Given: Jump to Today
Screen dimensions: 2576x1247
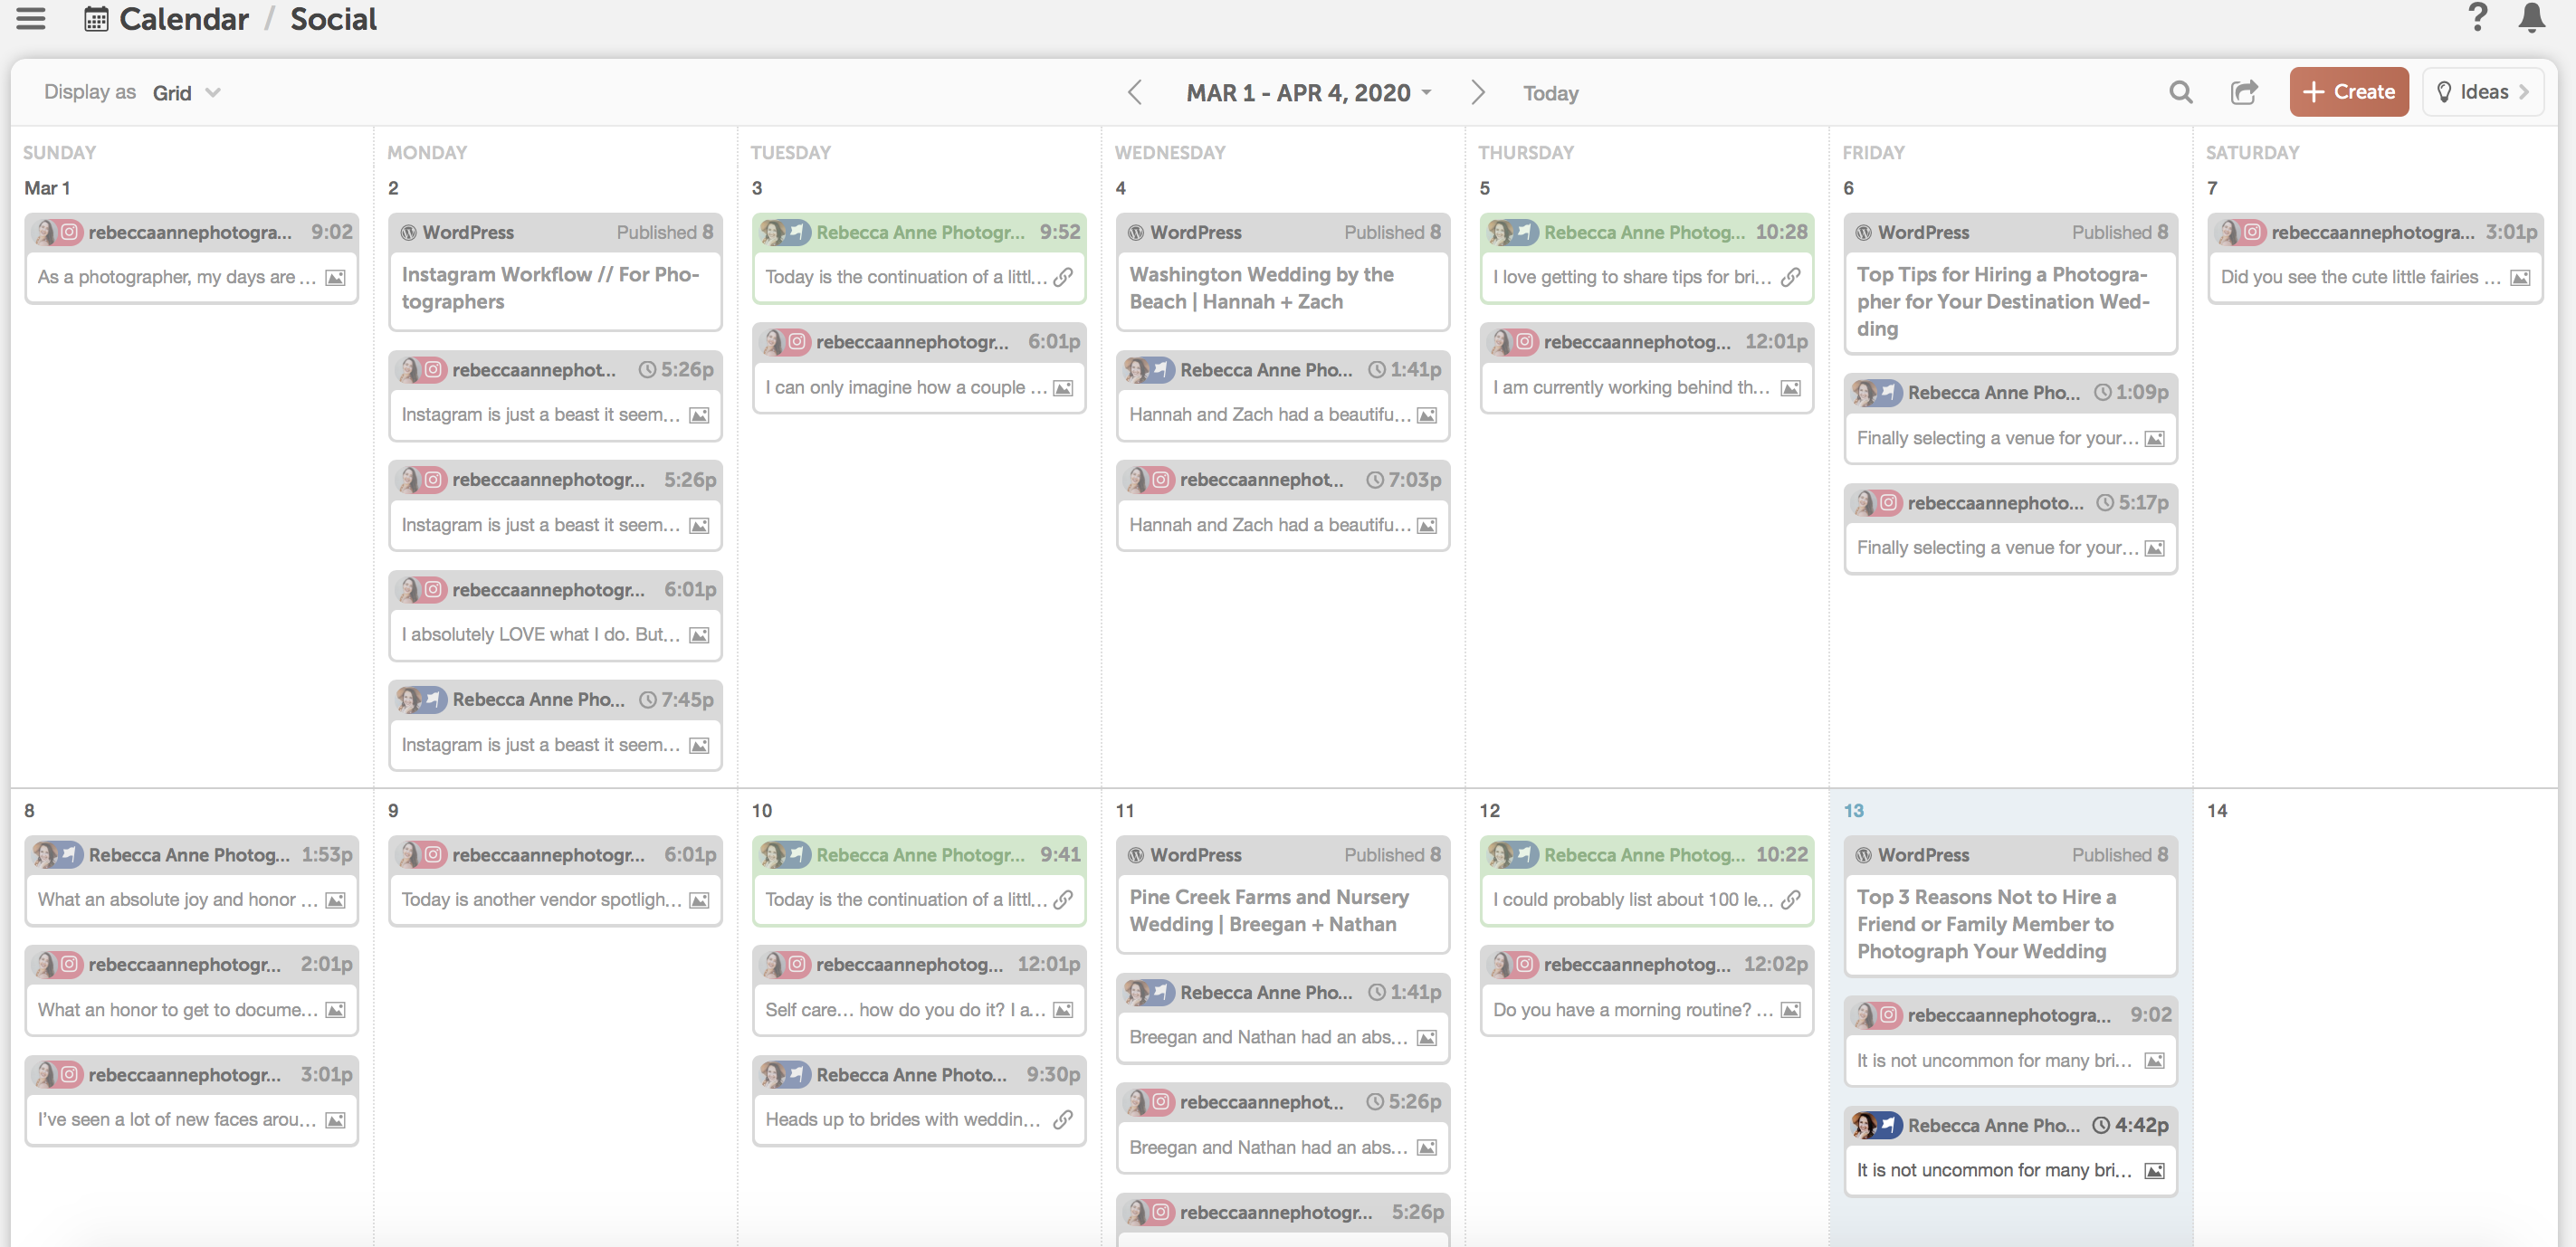Looking at the screenshot, I should (x=1550, y=93).
